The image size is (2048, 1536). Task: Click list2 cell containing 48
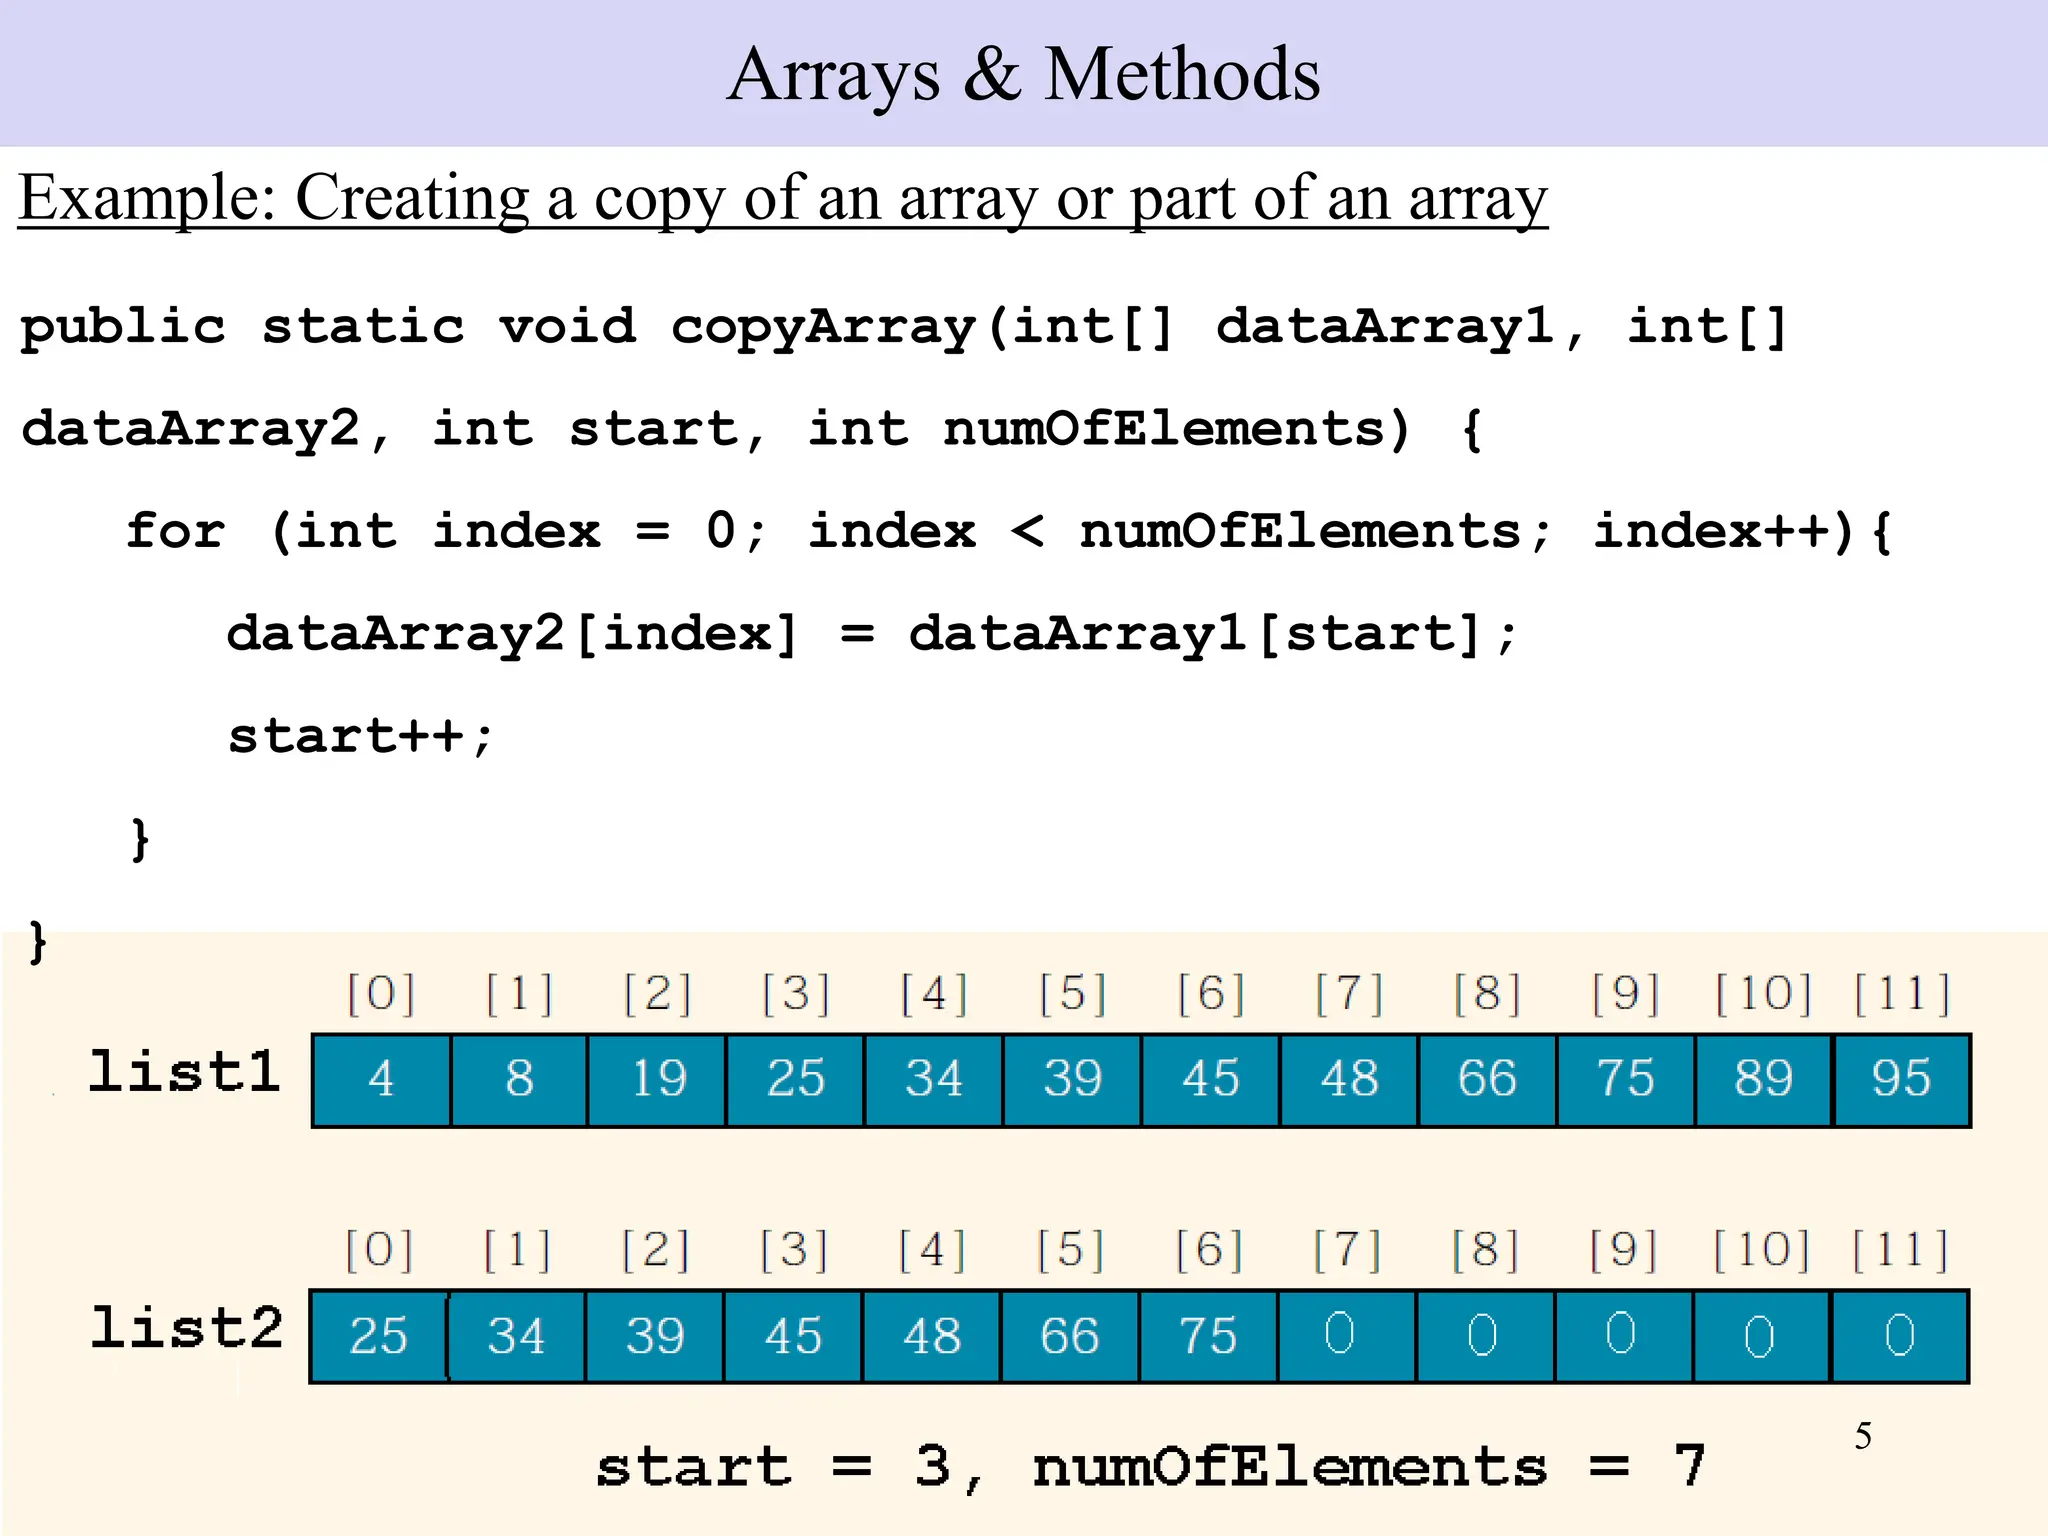[x=931, y=1337]
